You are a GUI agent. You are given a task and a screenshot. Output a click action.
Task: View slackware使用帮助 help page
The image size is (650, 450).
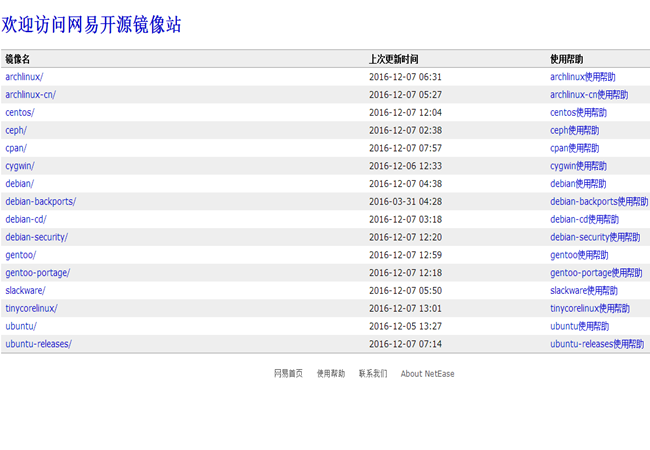tap(584, 290)
